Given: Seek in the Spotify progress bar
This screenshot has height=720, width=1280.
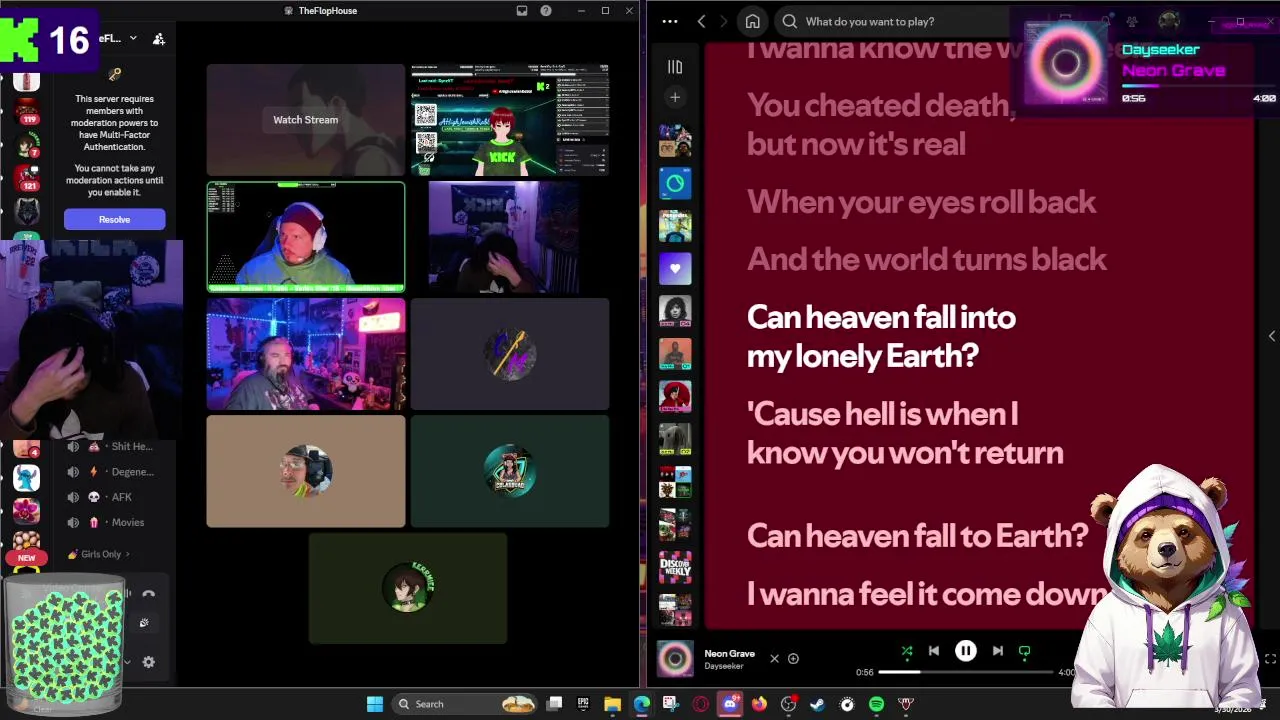Looking at the screenshot, I should coord(966,672).
